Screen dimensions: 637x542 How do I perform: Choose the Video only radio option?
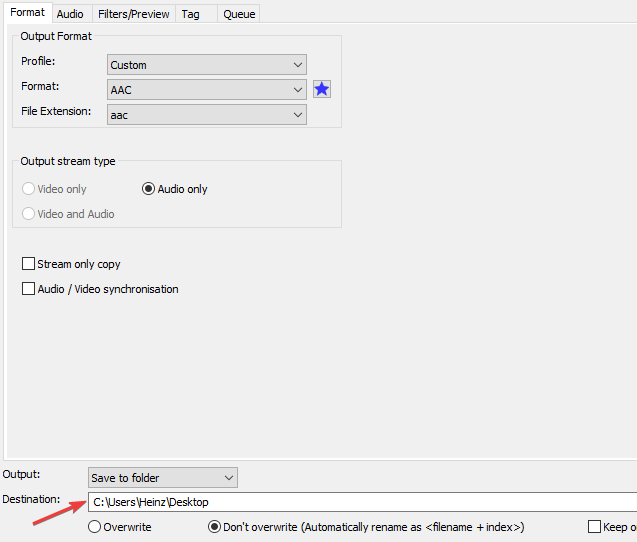coord(29,189)
